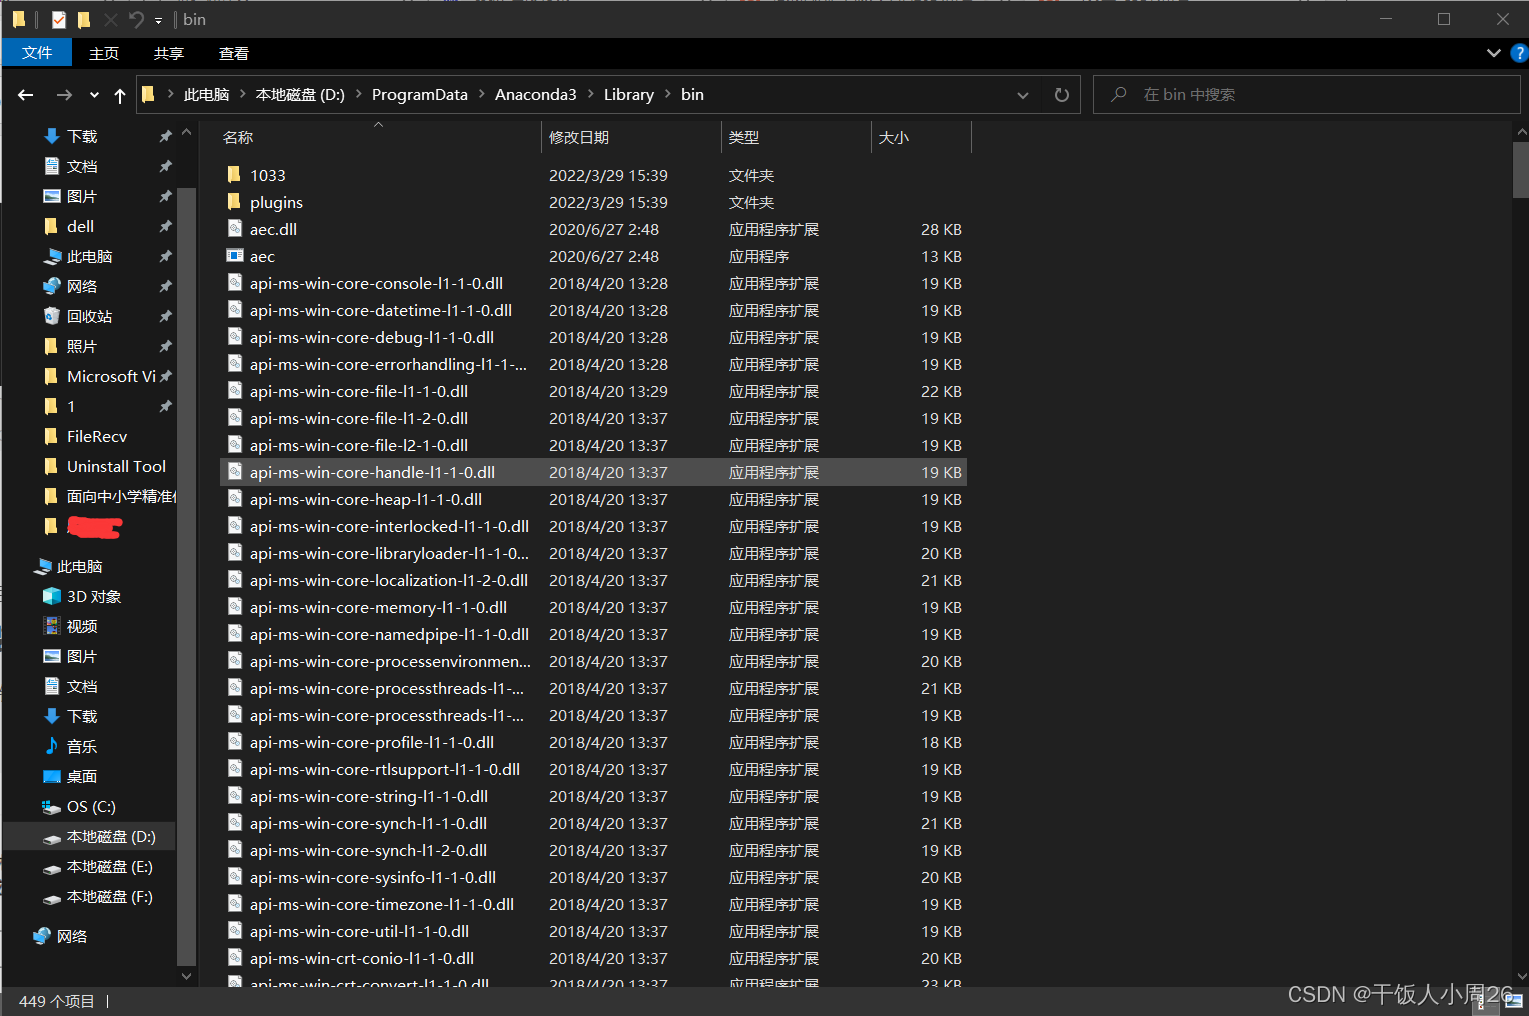Select the file api-ms-win-core-profile-l1-1-0.dll
Image resolution: width=1529 pixels, height=1016 pixels.
[x=593, y=742]
